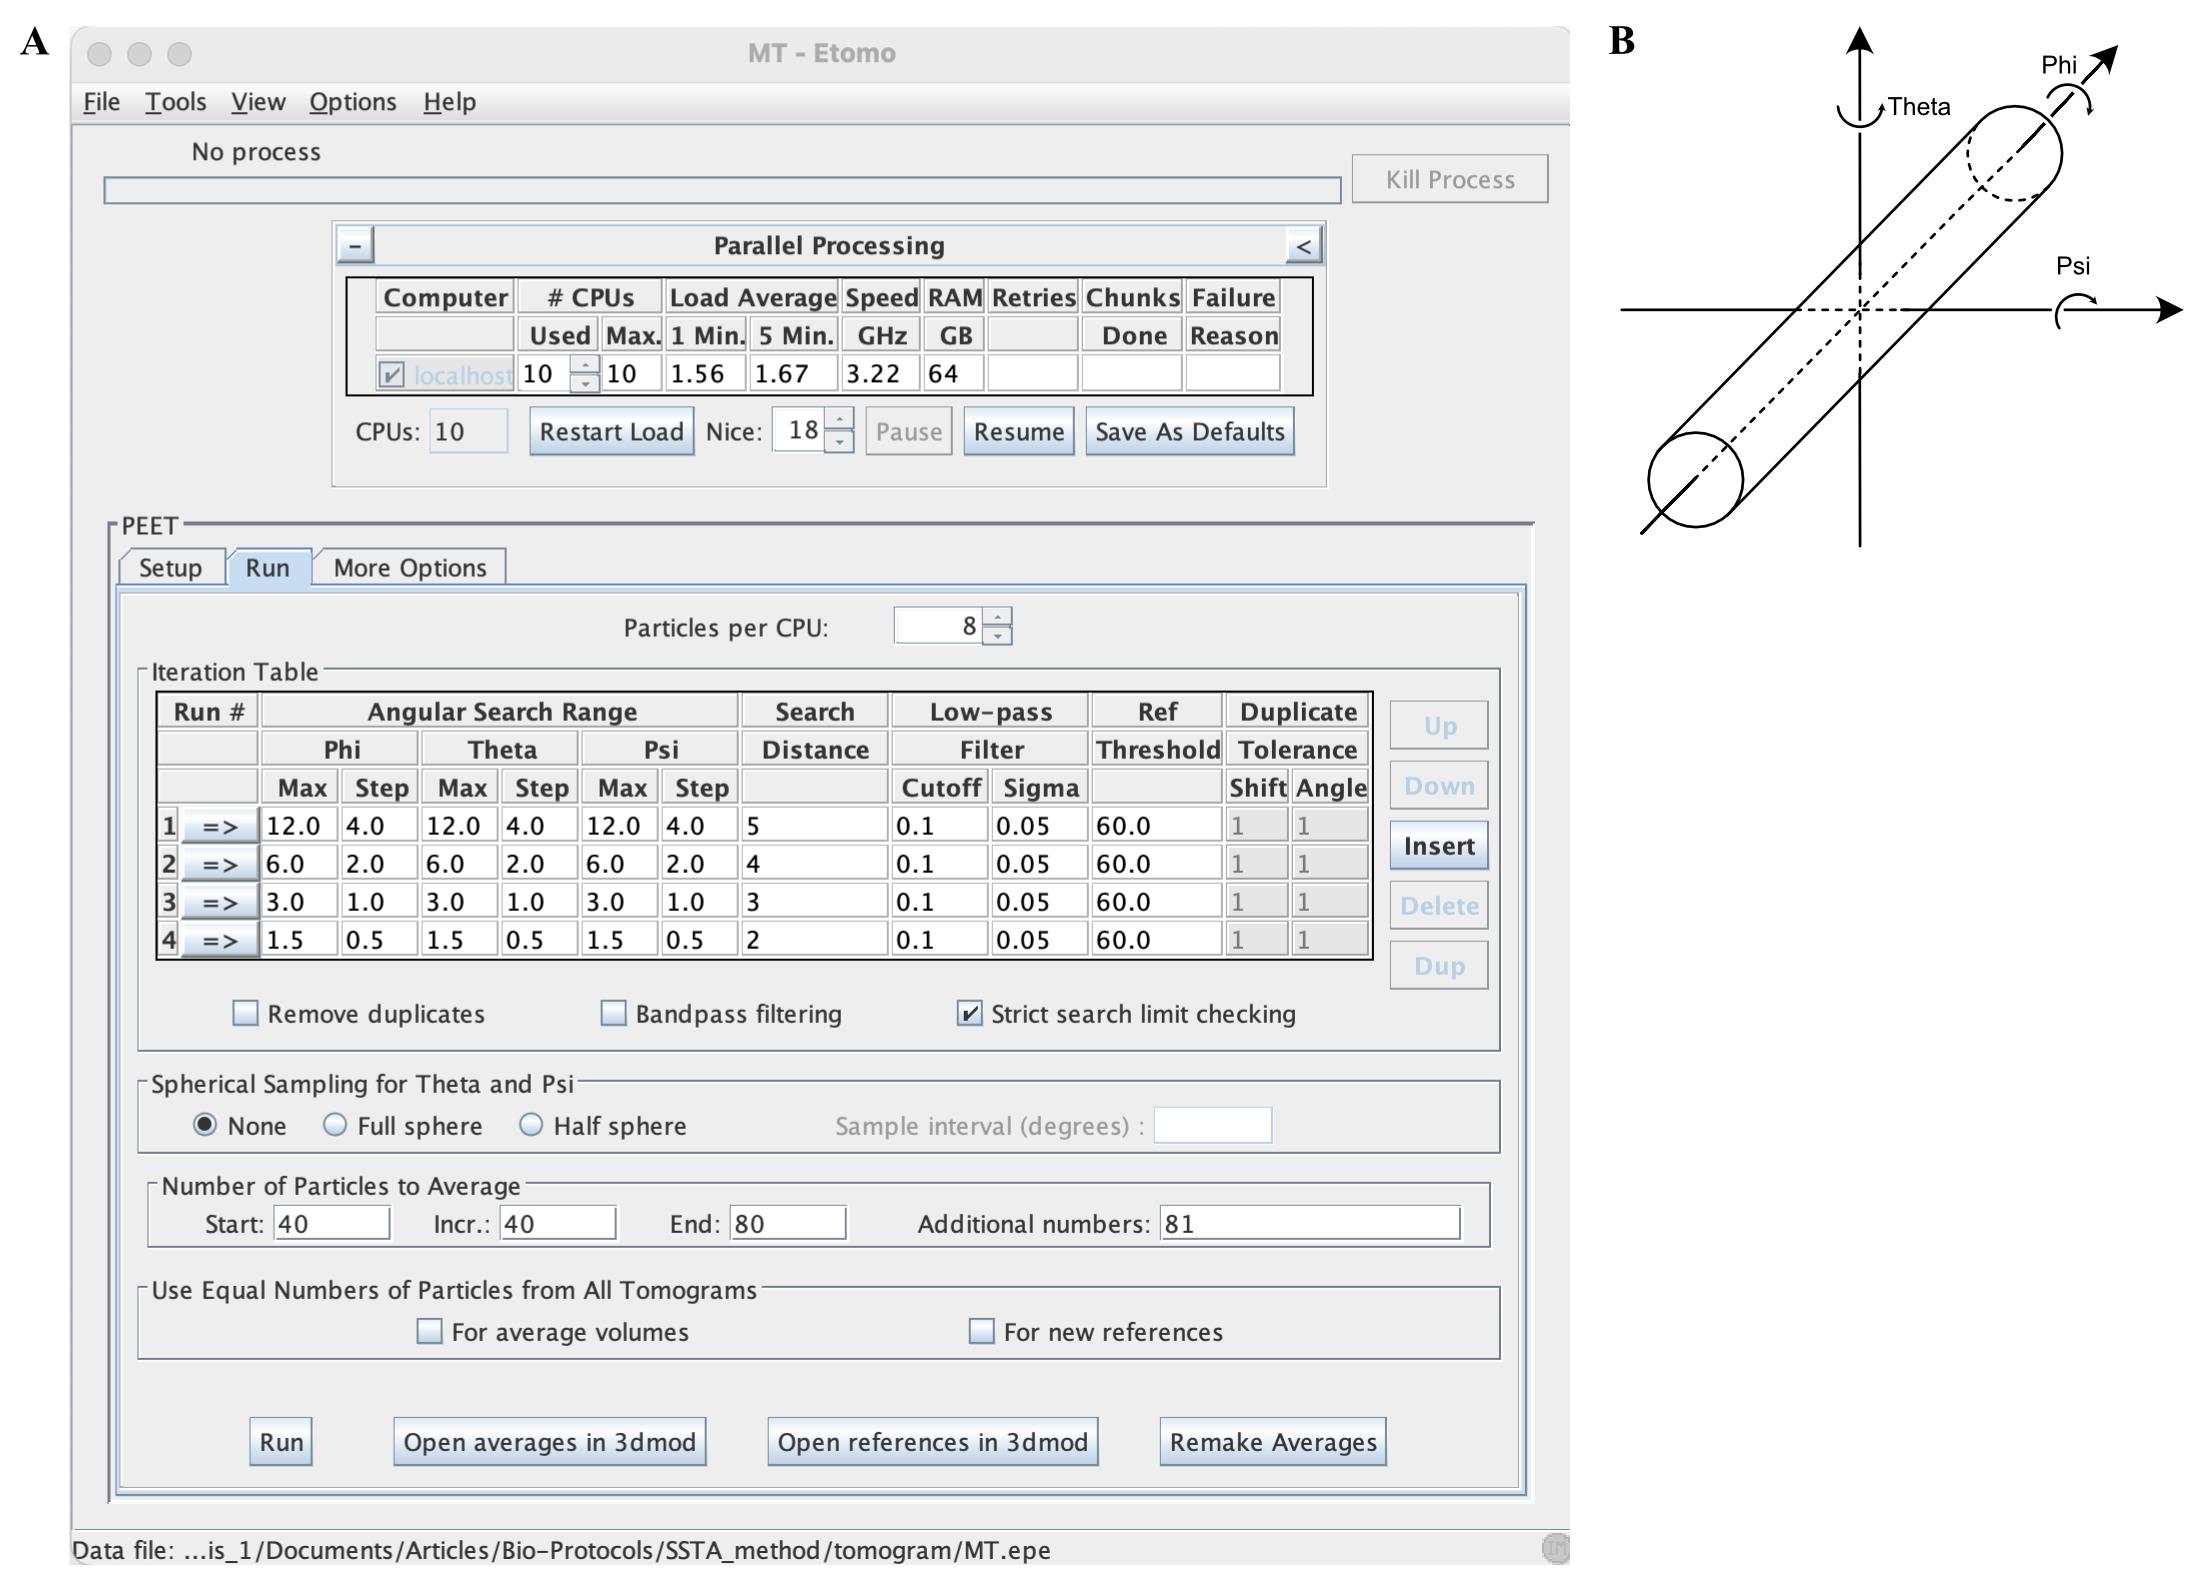The height and width of the screenshot is (1579, 2204).
Task: Click Open averages in 3dmod
Action: click(x=549, y=1441)
